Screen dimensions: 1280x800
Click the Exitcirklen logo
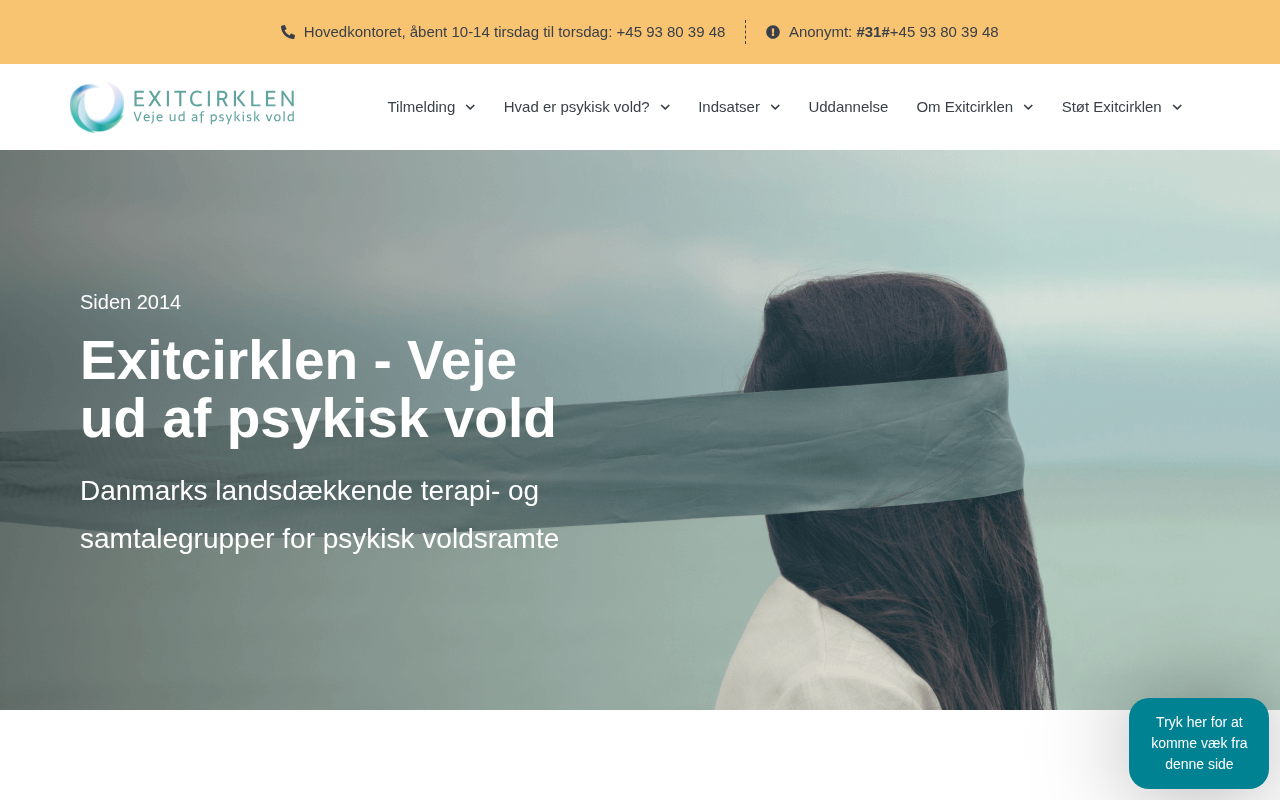tap(182, 107)
